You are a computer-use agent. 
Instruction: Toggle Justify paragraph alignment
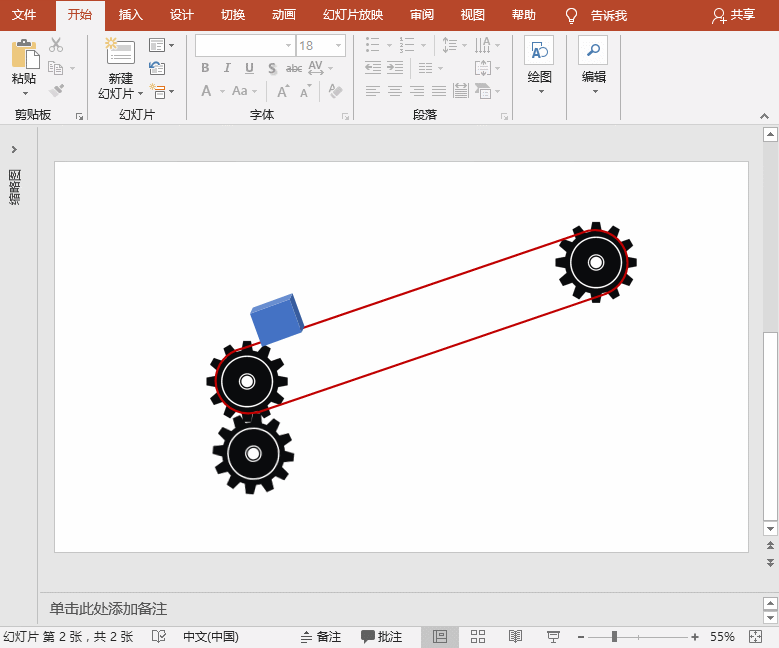439,91
